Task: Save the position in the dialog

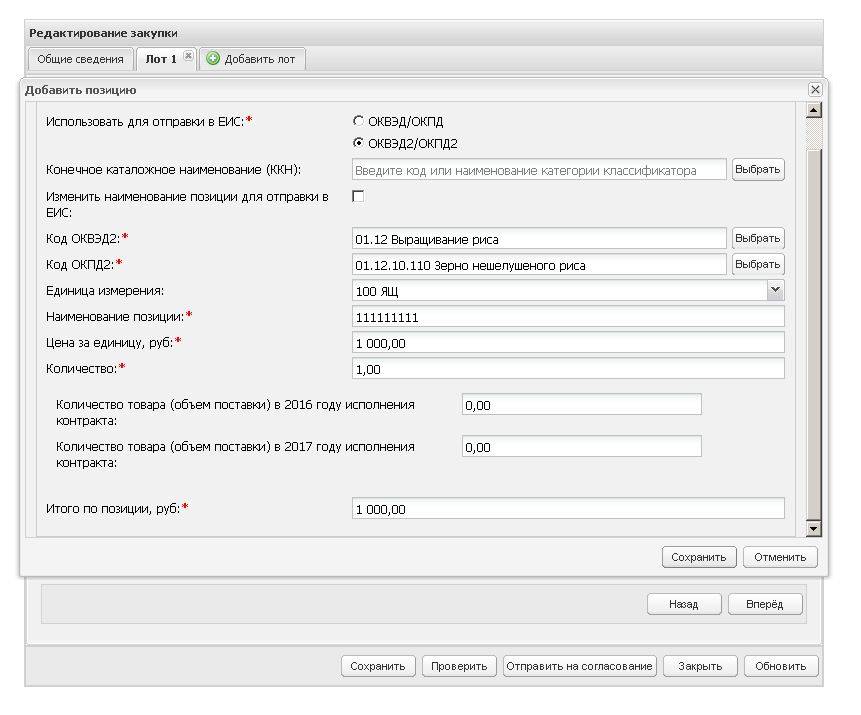Action: [699, 557]
